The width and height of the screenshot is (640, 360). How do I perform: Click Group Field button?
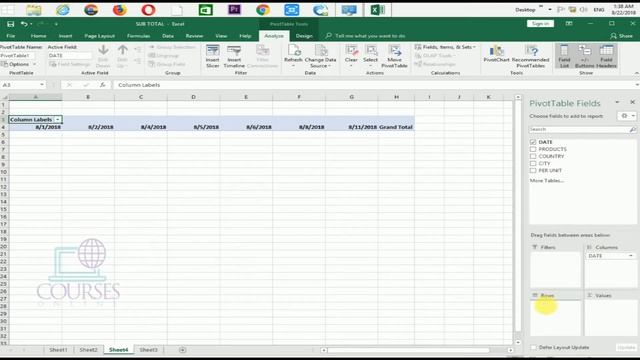pos(167,64)
